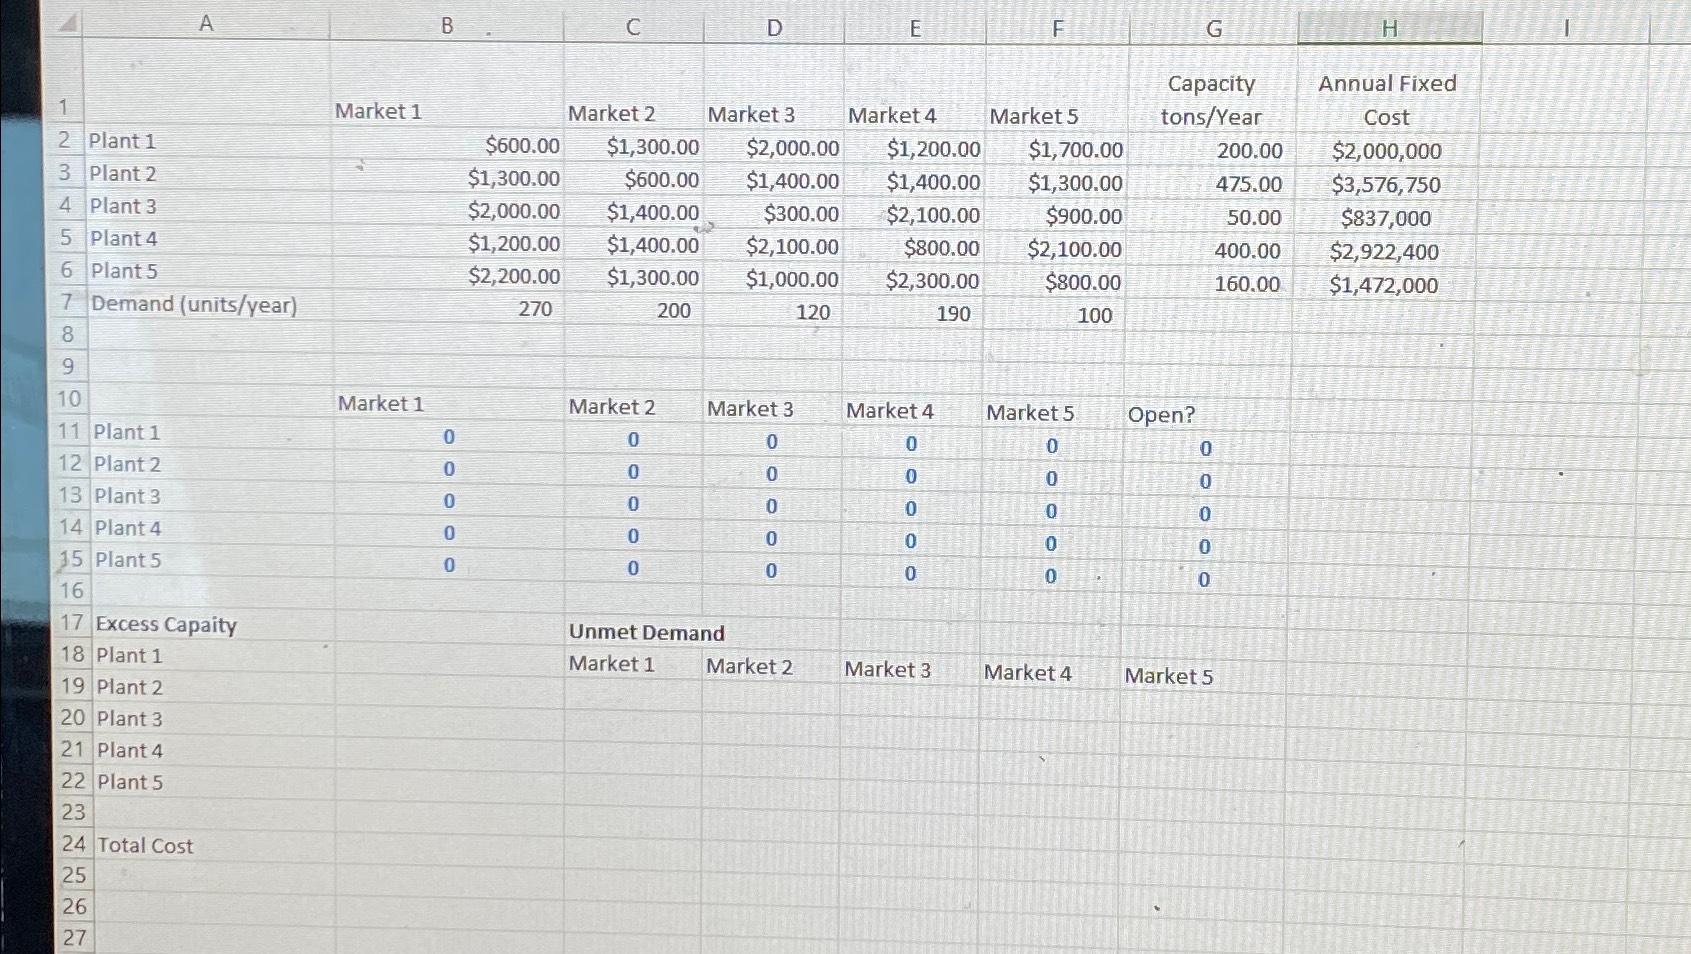The height and width of the screenshot is (954, 1691).
Task: Click Market 2 header in row 10
Action: [611, 407]
